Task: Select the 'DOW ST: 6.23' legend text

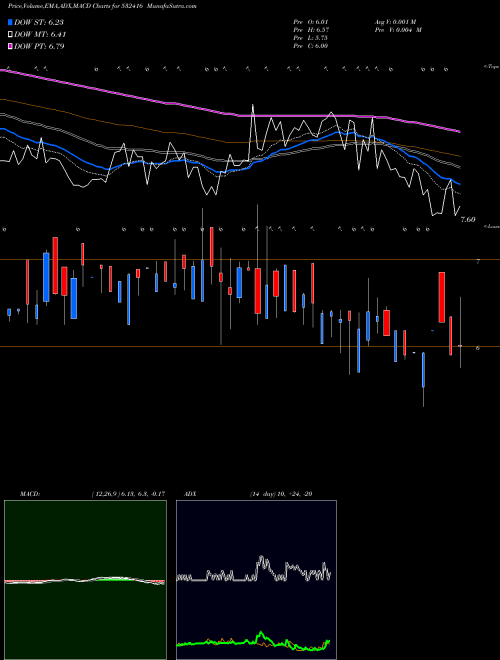Action: [39, 22]
